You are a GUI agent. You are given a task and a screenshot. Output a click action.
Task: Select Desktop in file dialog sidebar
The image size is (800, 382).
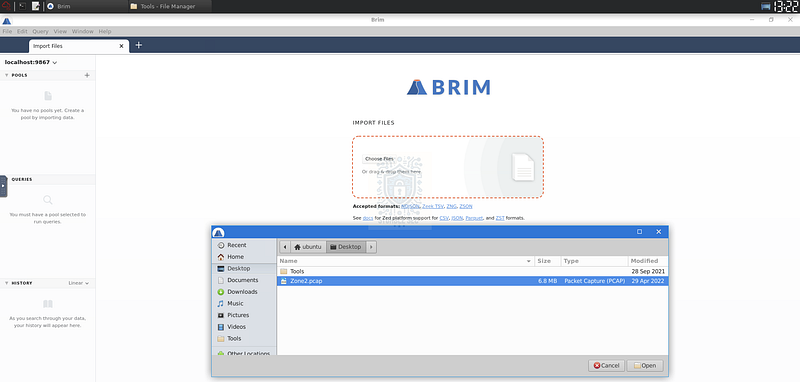243,268
